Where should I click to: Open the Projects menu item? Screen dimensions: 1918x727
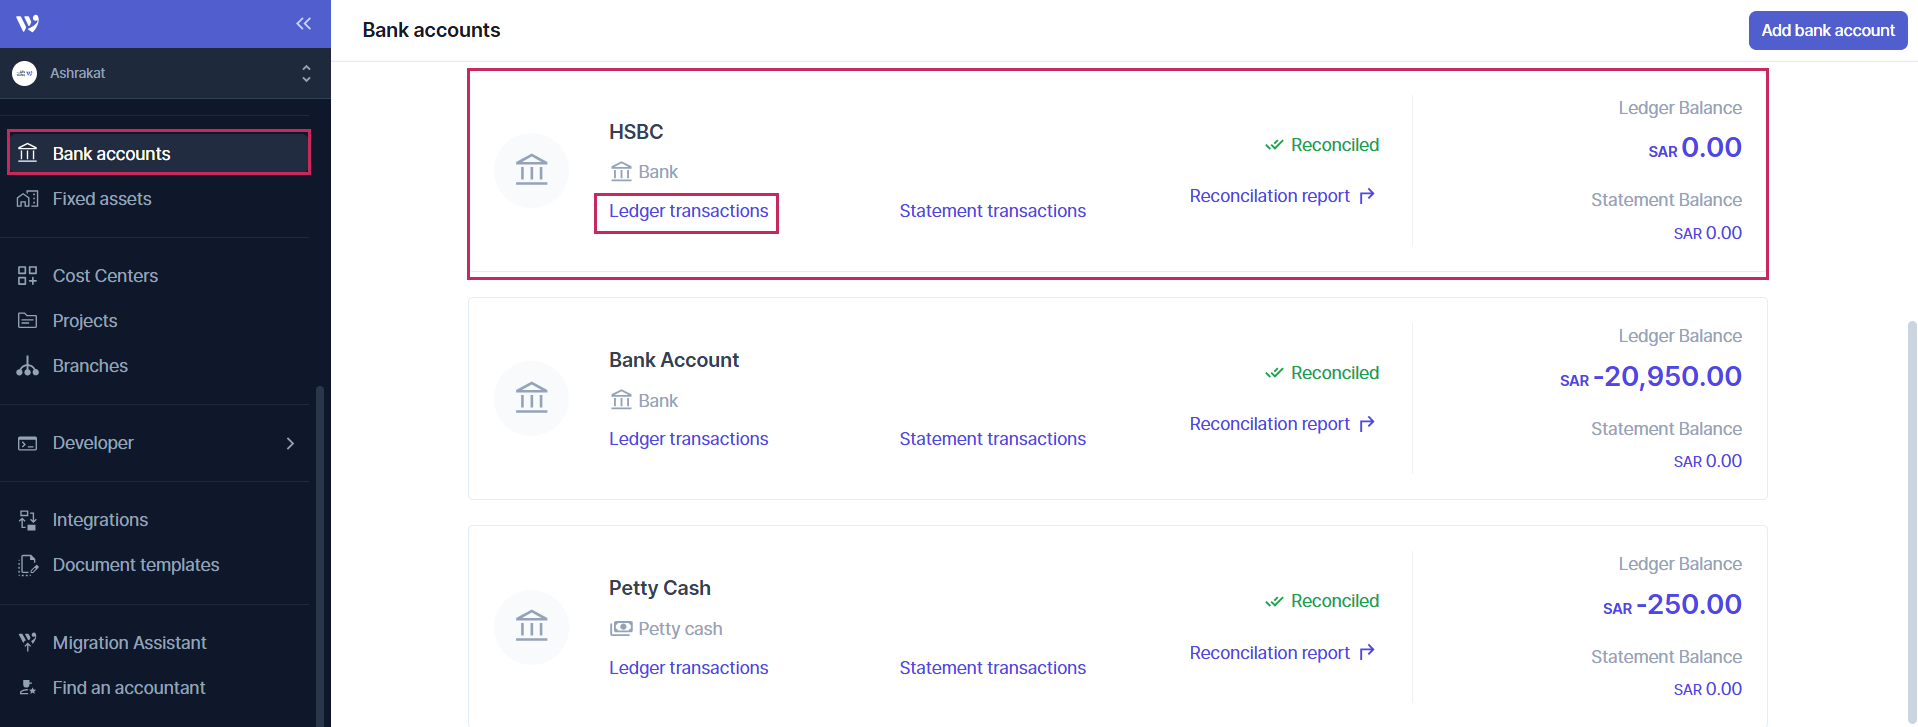[x=85, y=321]
